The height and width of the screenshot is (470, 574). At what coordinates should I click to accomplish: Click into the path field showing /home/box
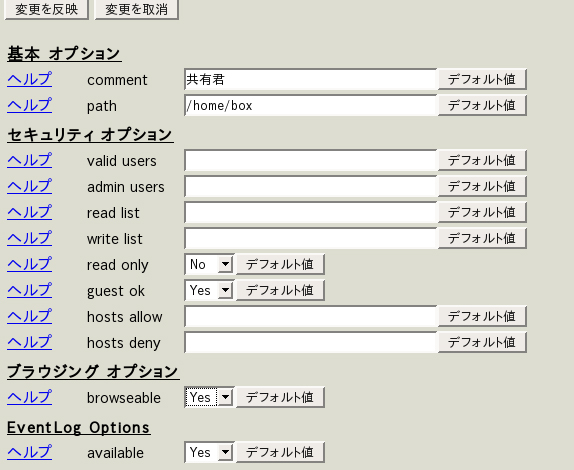click(x=311, y=105)
